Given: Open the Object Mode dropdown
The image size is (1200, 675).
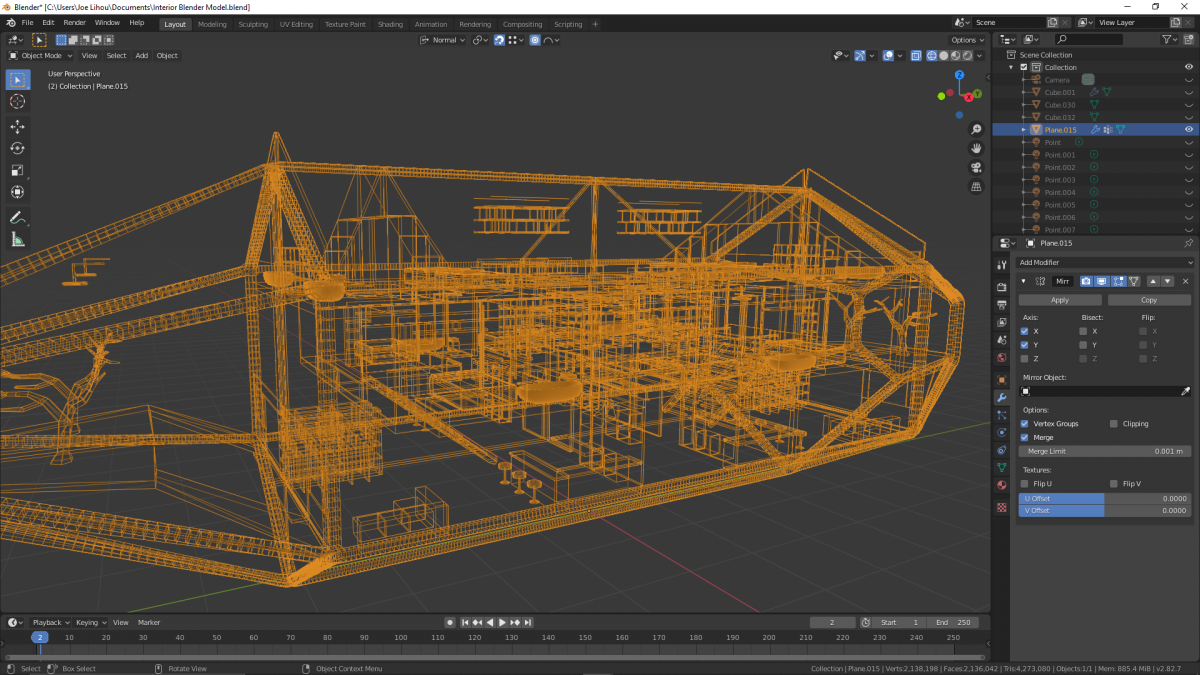Looking at the screenshot, I should 42,56.
